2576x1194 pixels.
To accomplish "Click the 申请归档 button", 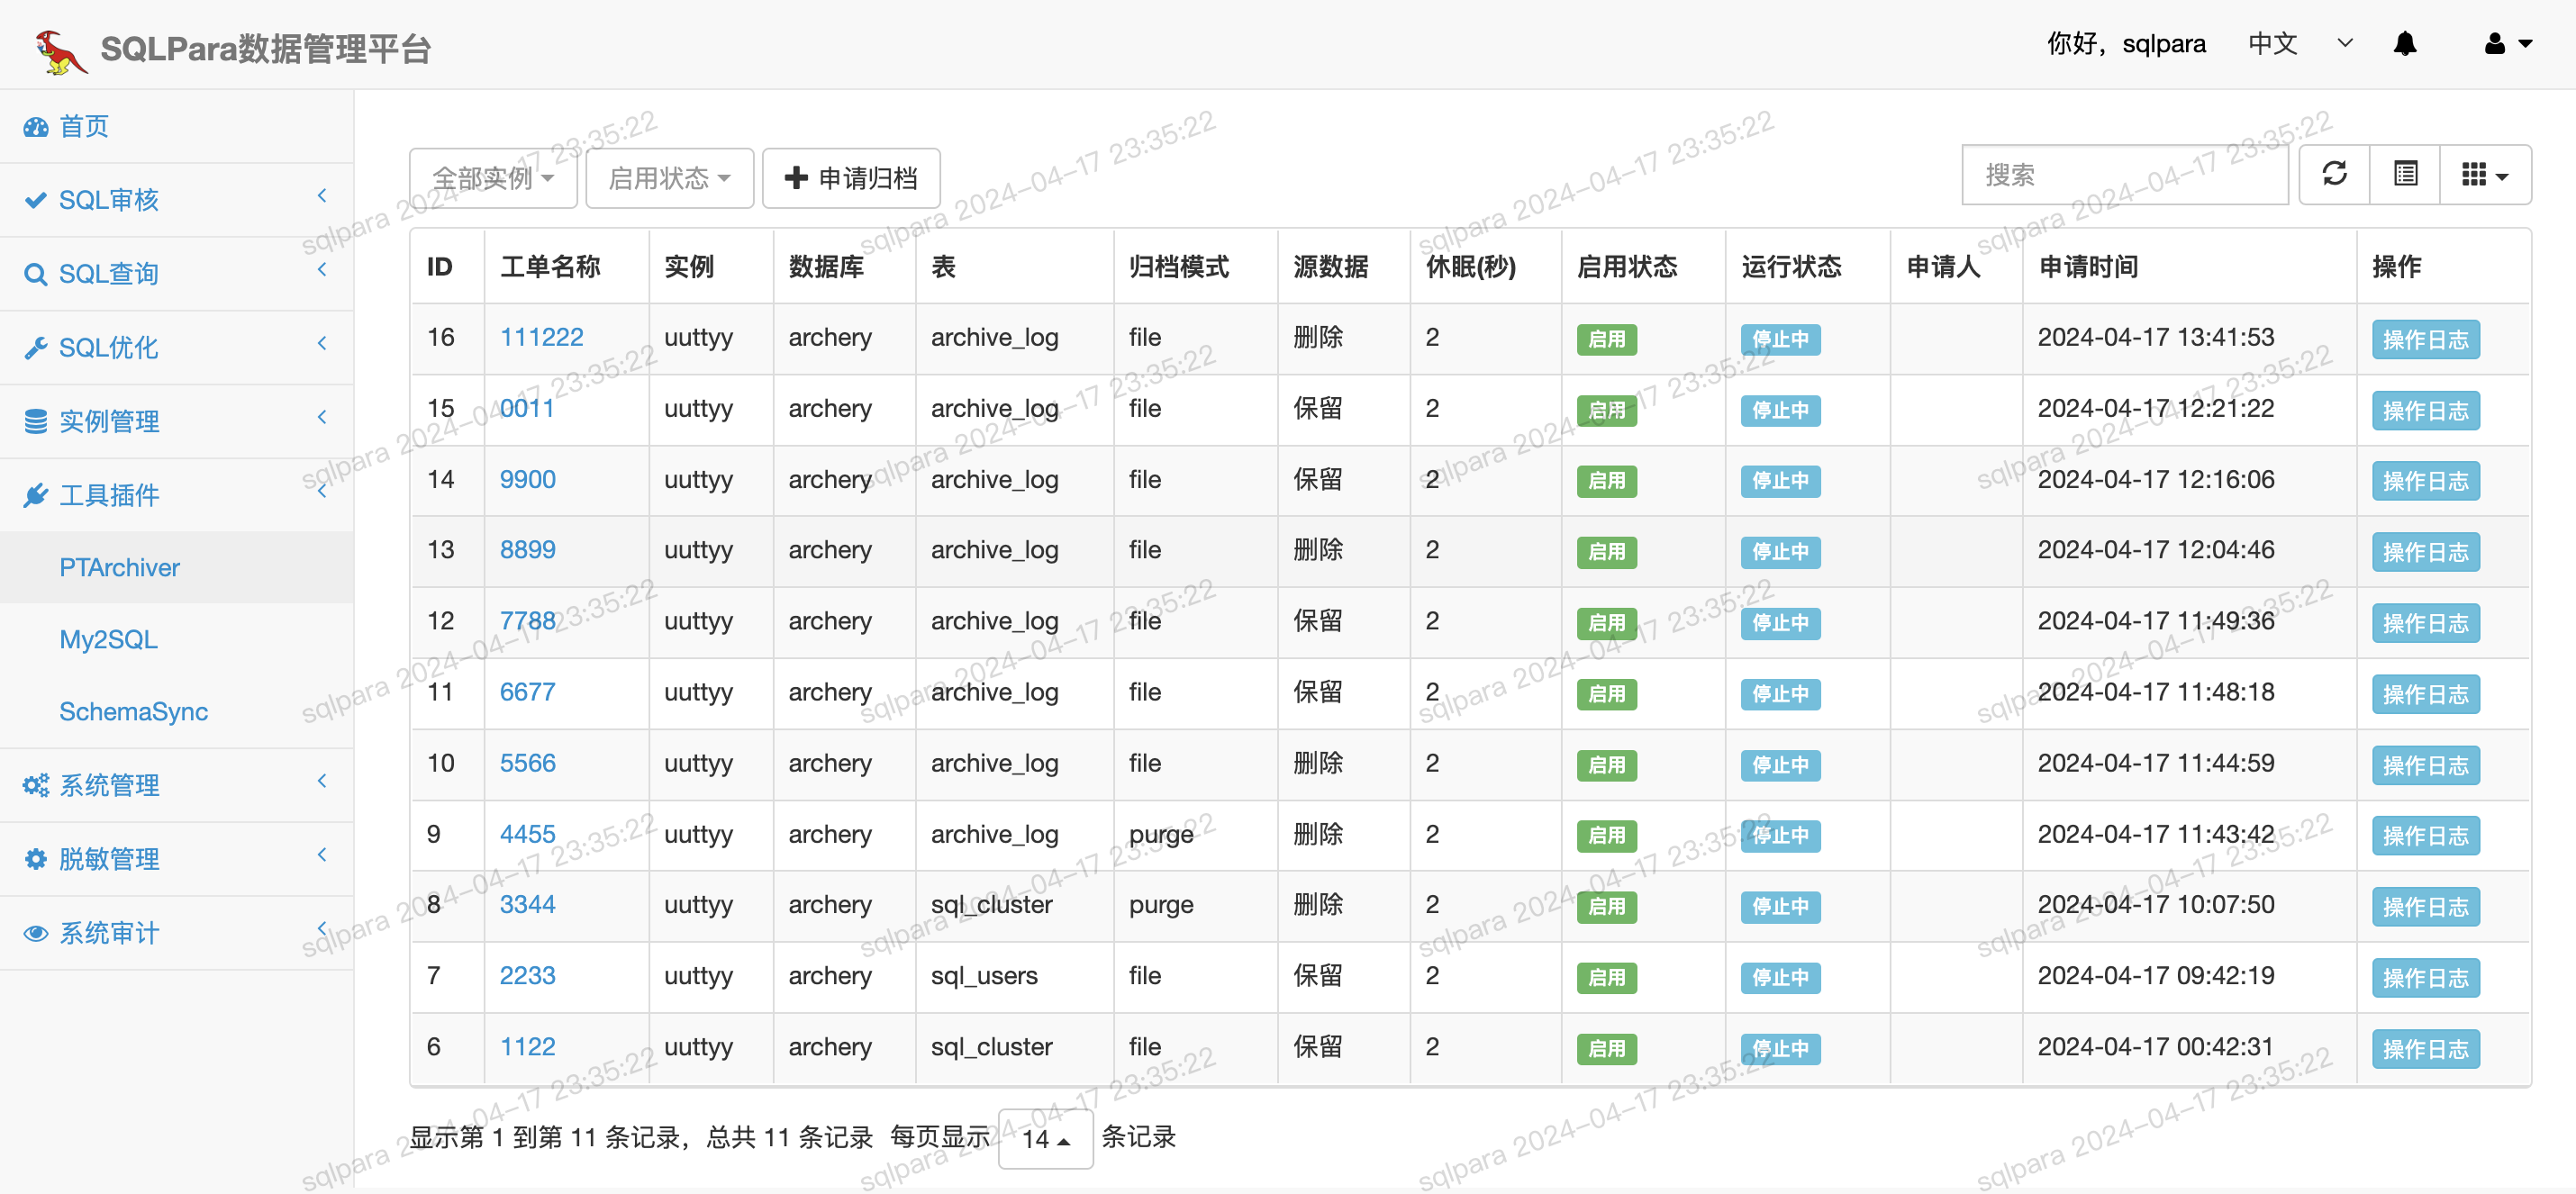I will pos(851,179).
